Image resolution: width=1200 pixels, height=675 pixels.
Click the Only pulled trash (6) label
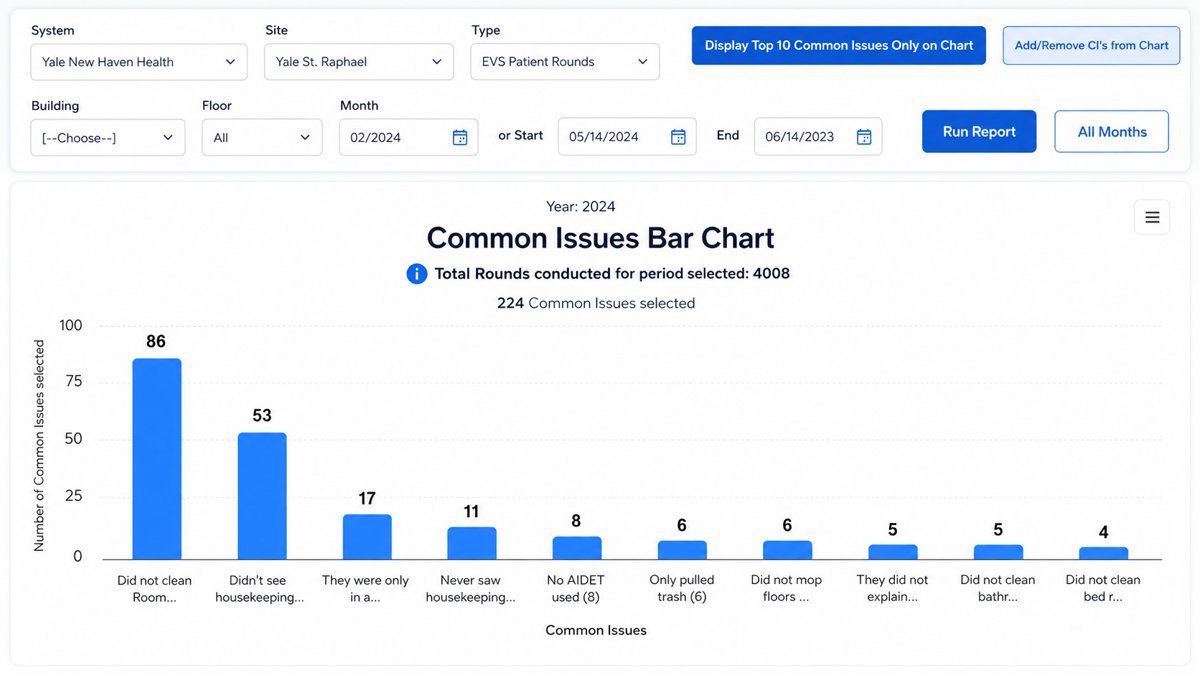(682, 588)
